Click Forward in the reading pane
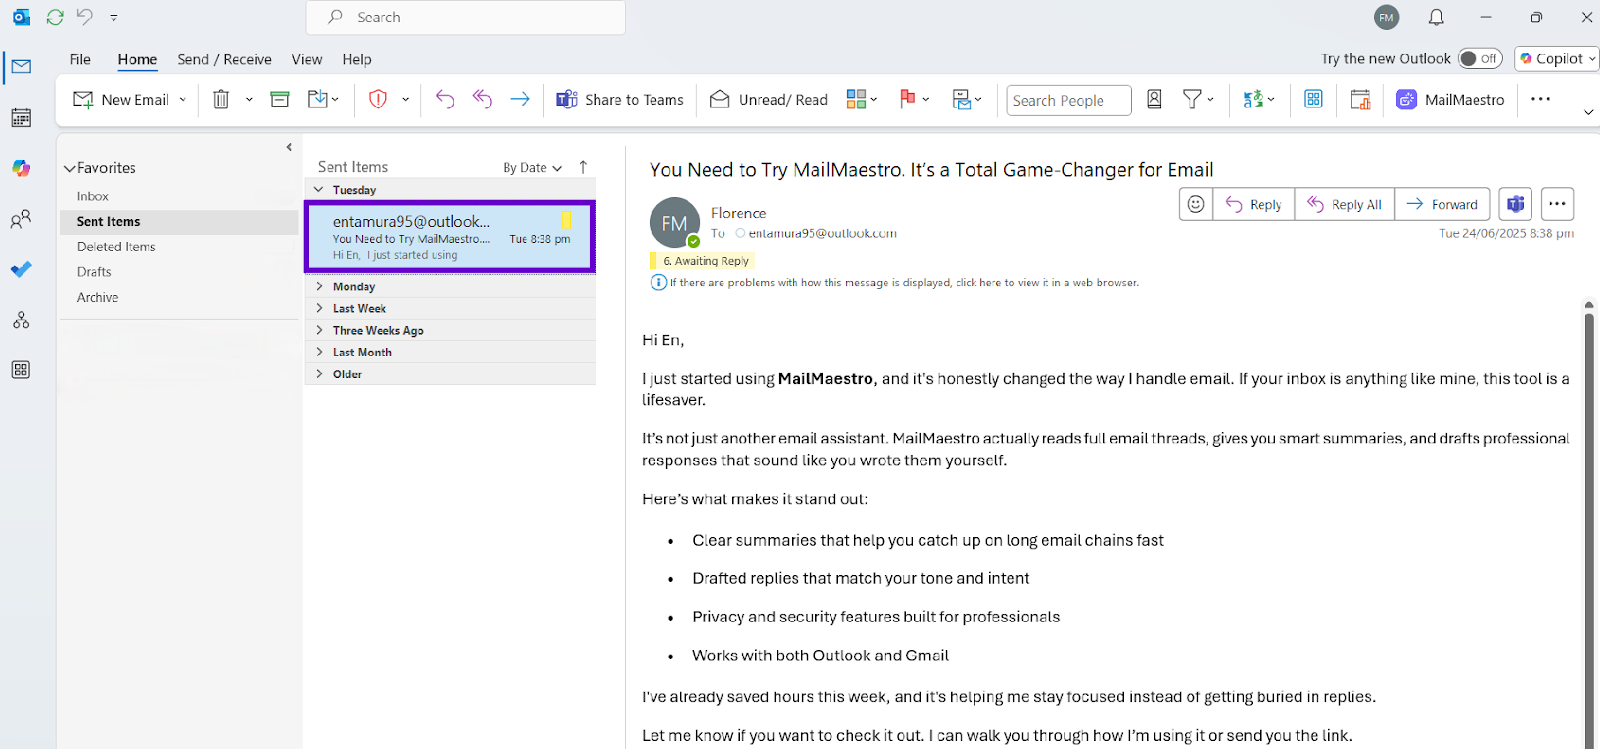The height and width of the screenshot is (749, 1600). [x=1442, y=204]
